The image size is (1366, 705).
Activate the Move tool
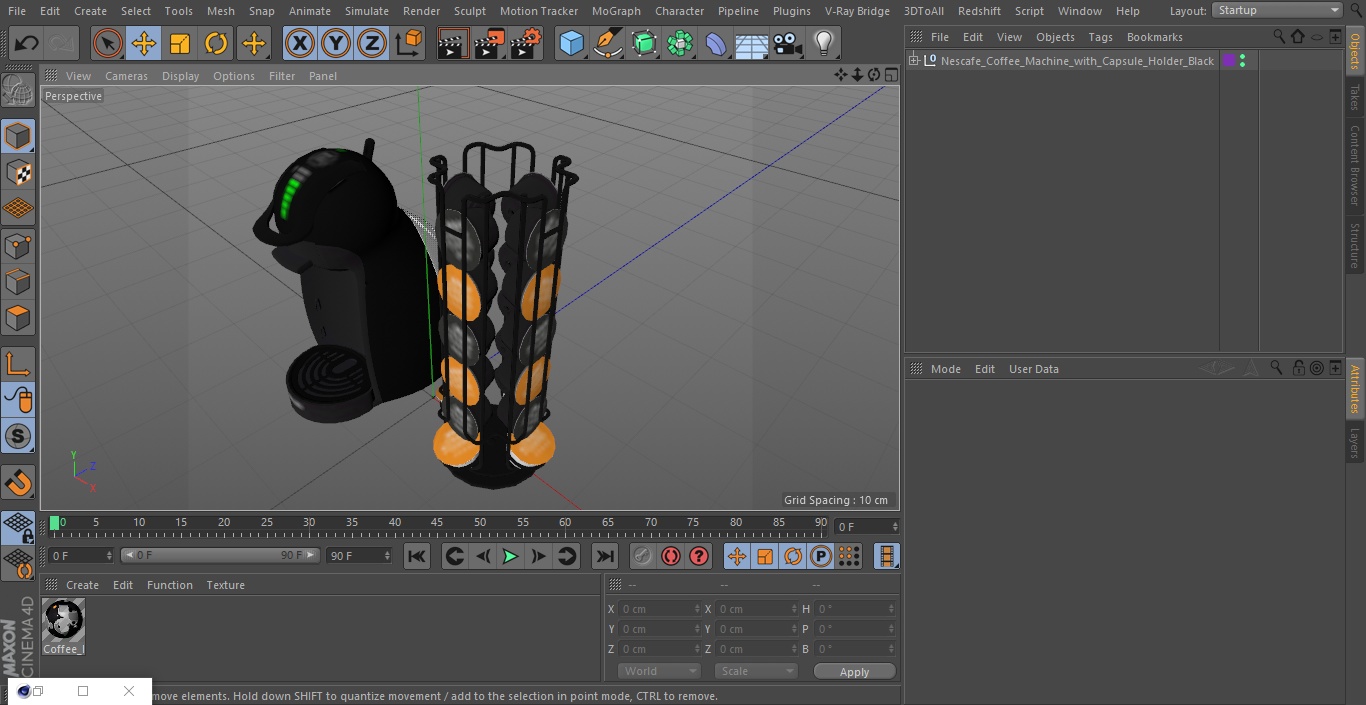pos(144,43)
